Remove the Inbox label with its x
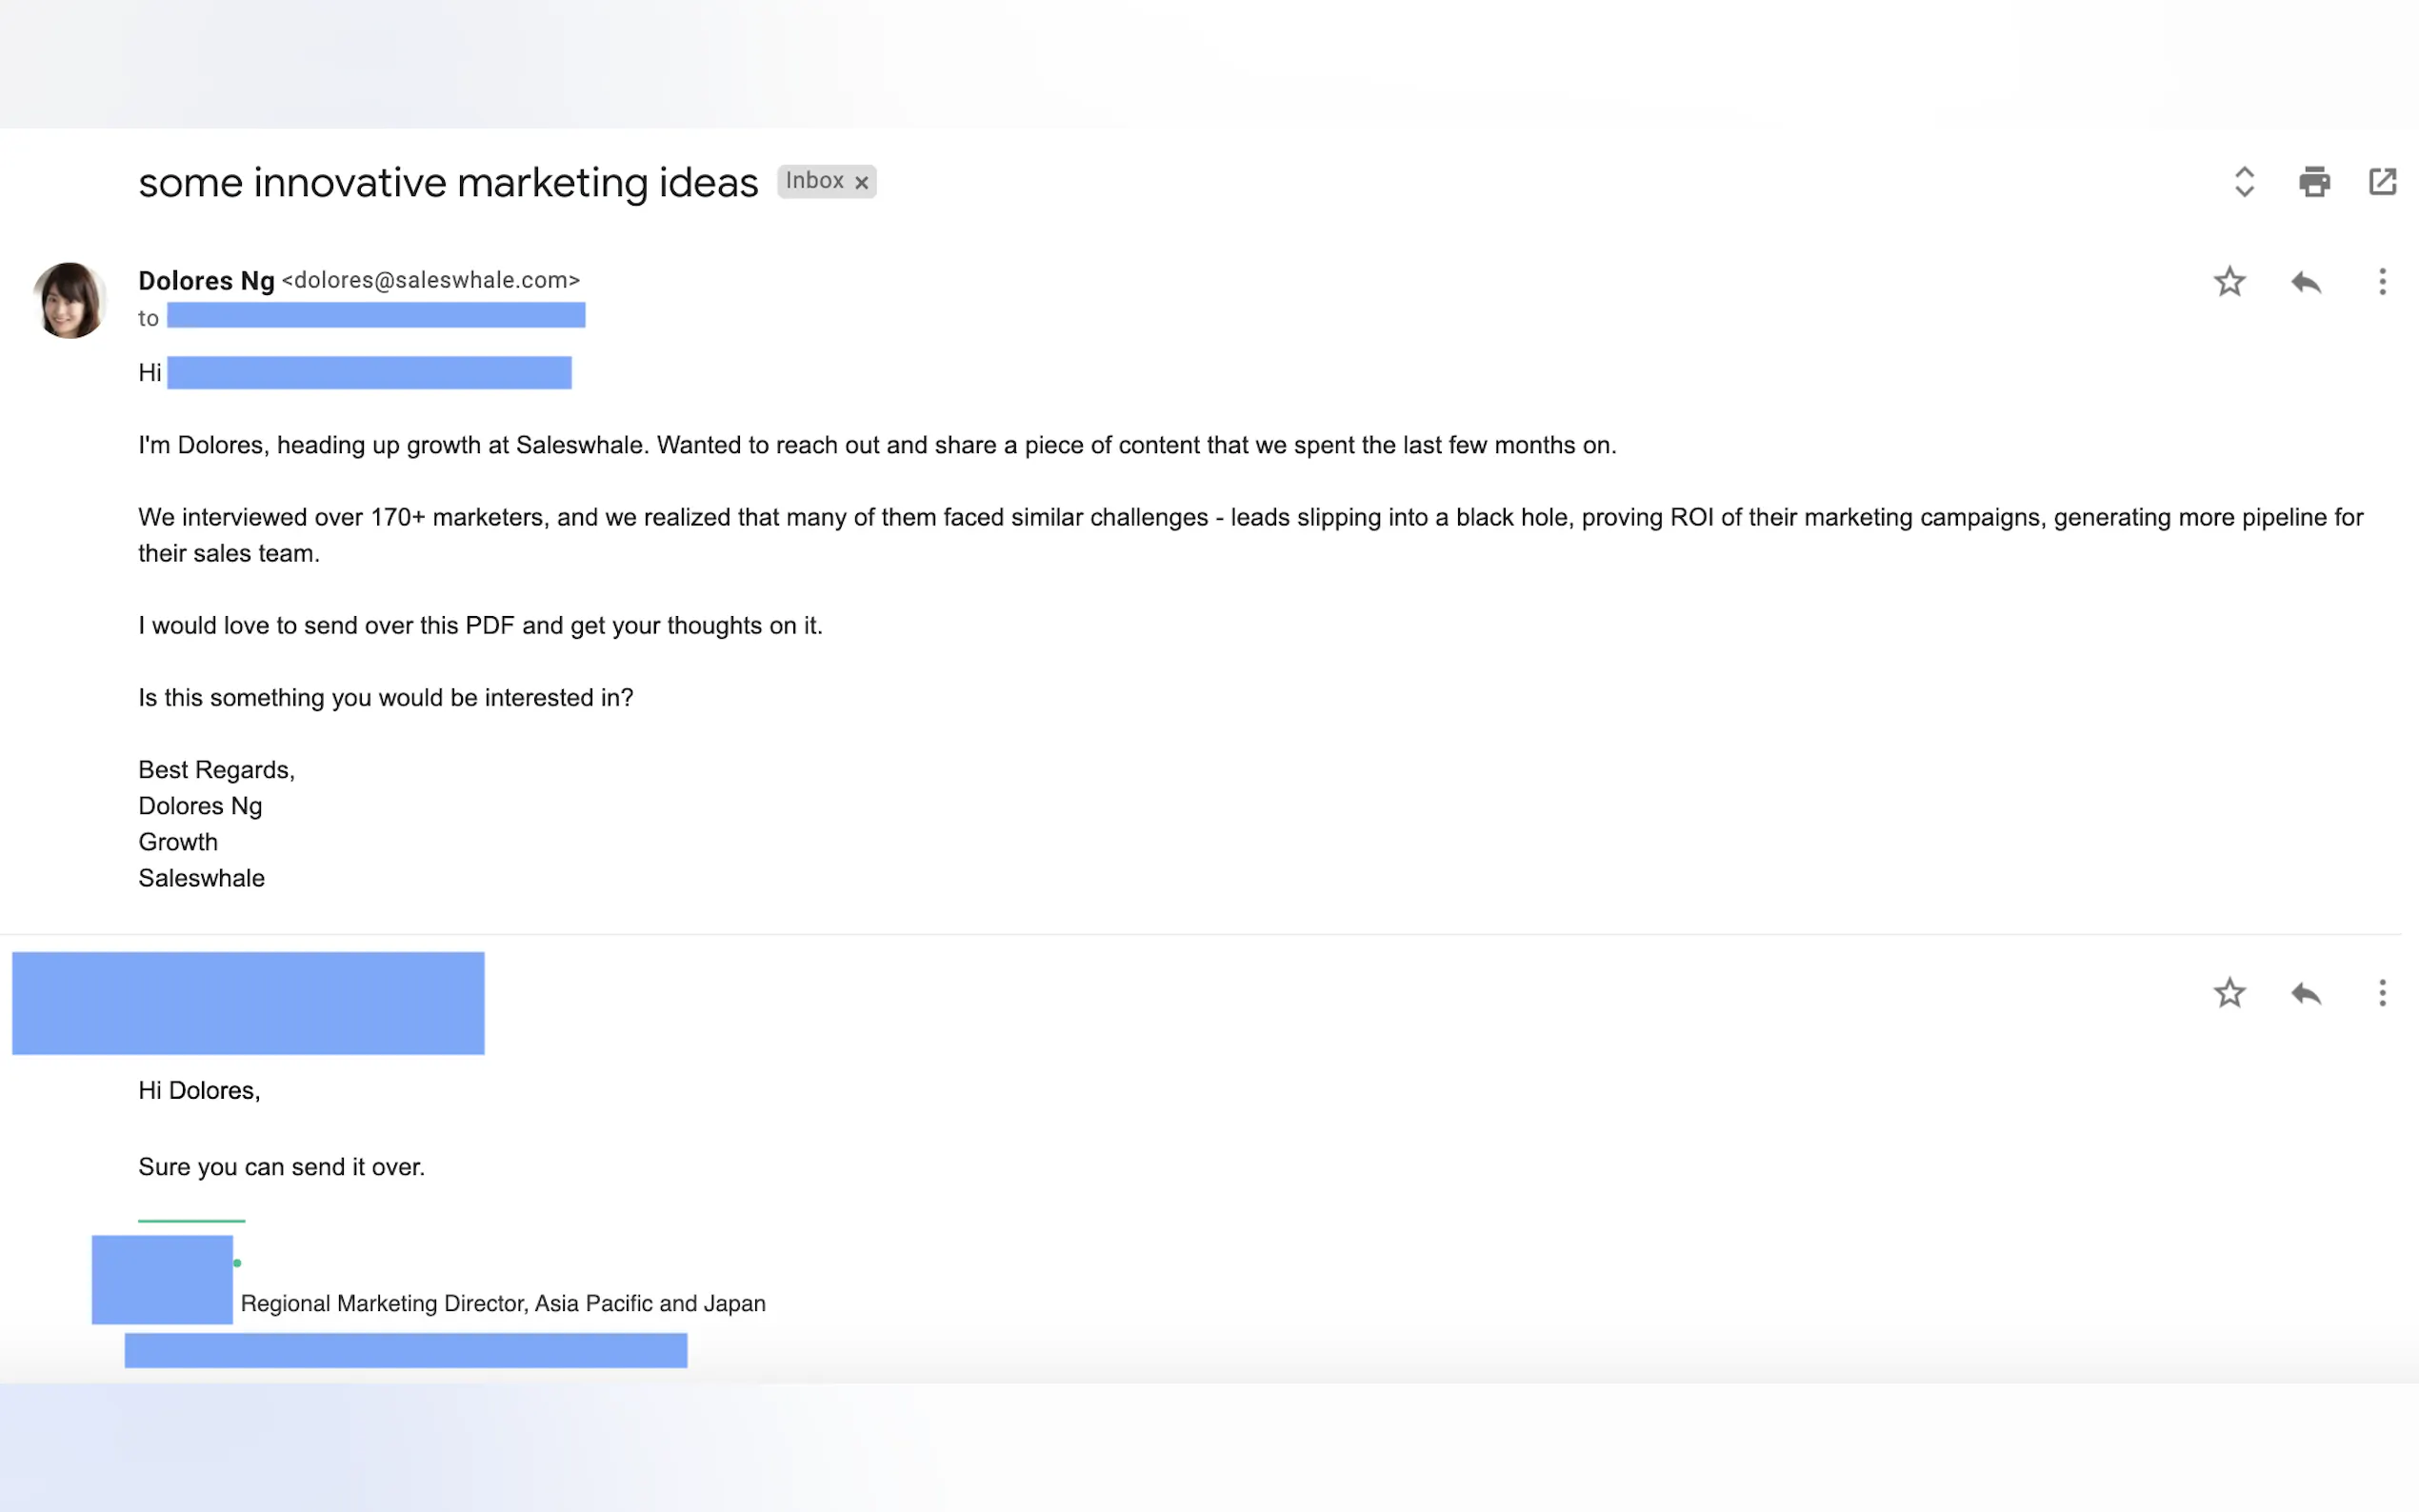Image resolution: width=2419 pixels, height=1512 pixels. [861, 183]
